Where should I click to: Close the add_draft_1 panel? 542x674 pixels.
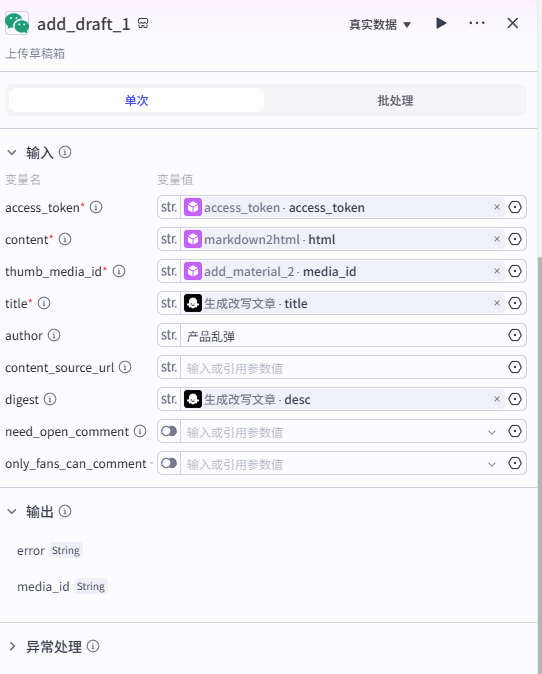click(x=512, y=23)
